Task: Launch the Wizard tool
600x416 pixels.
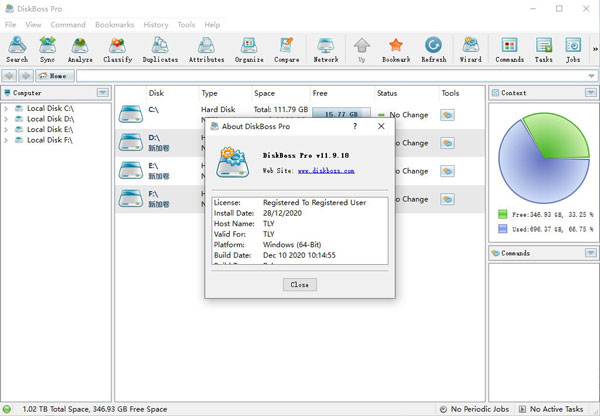Action: pyautogui.click(x=471, y=49)
